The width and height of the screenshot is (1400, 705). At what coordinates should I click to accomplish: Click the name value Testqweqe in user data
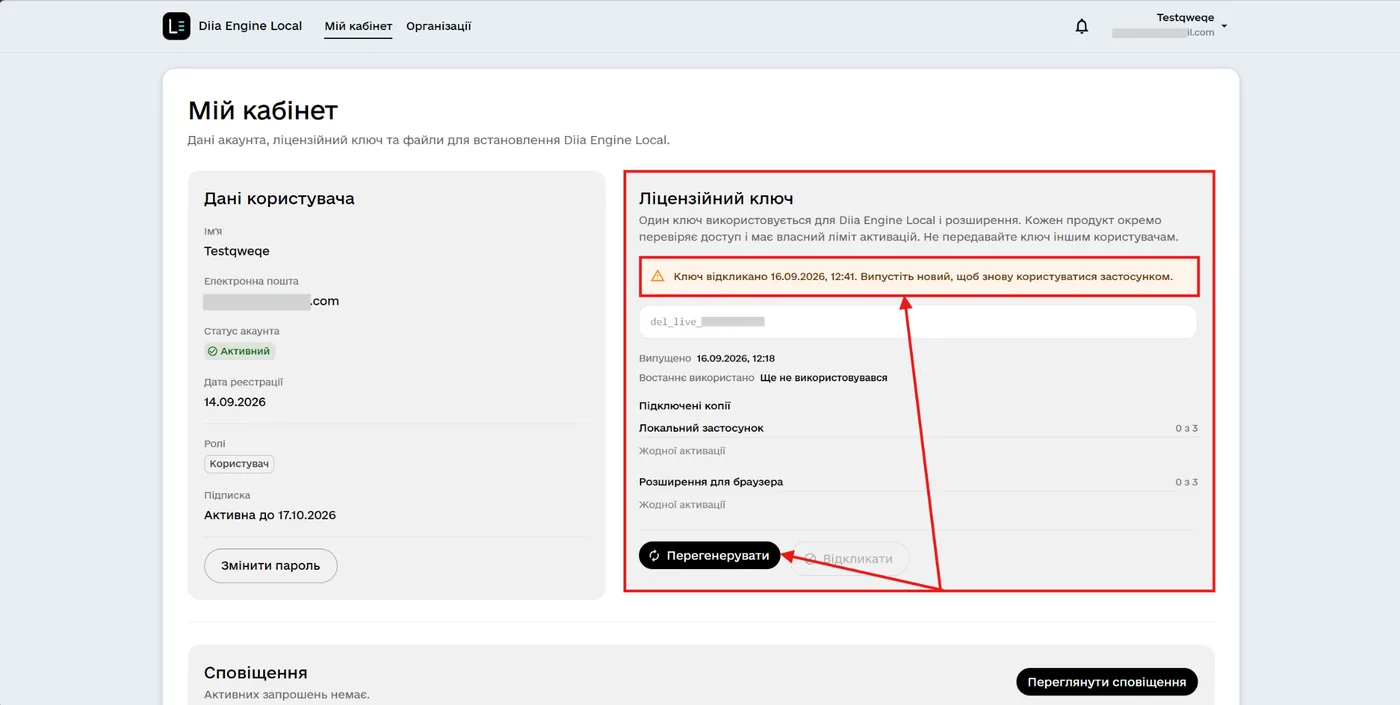click(237, 251)
